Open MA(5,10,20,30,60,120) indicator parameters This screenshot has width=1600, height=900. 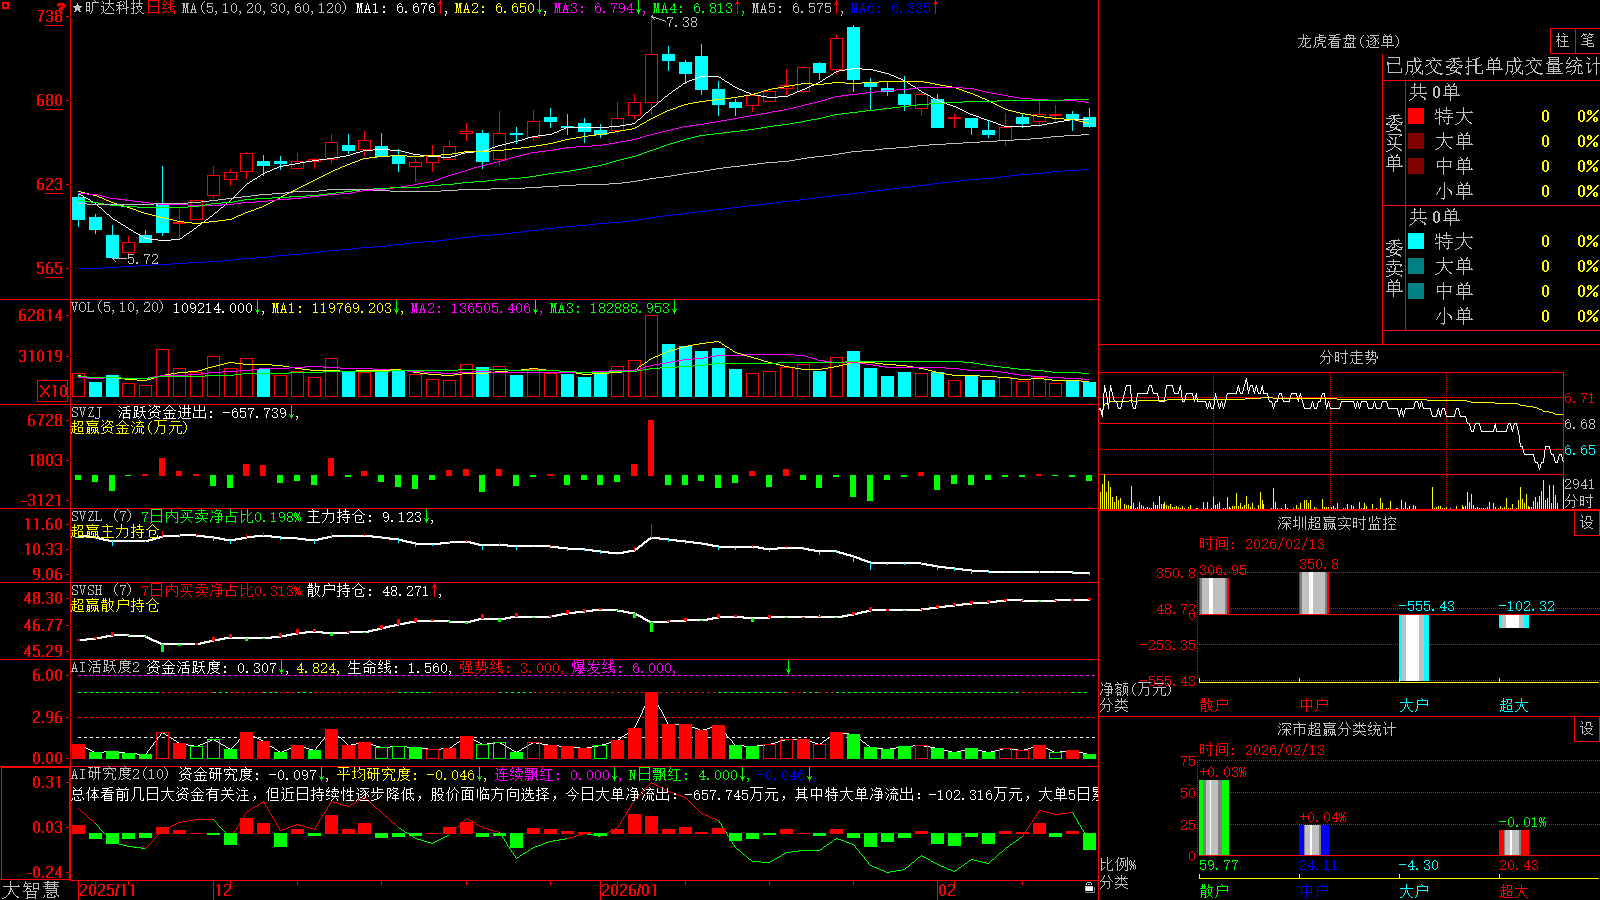pyautogui.click(x=264, y=8)
